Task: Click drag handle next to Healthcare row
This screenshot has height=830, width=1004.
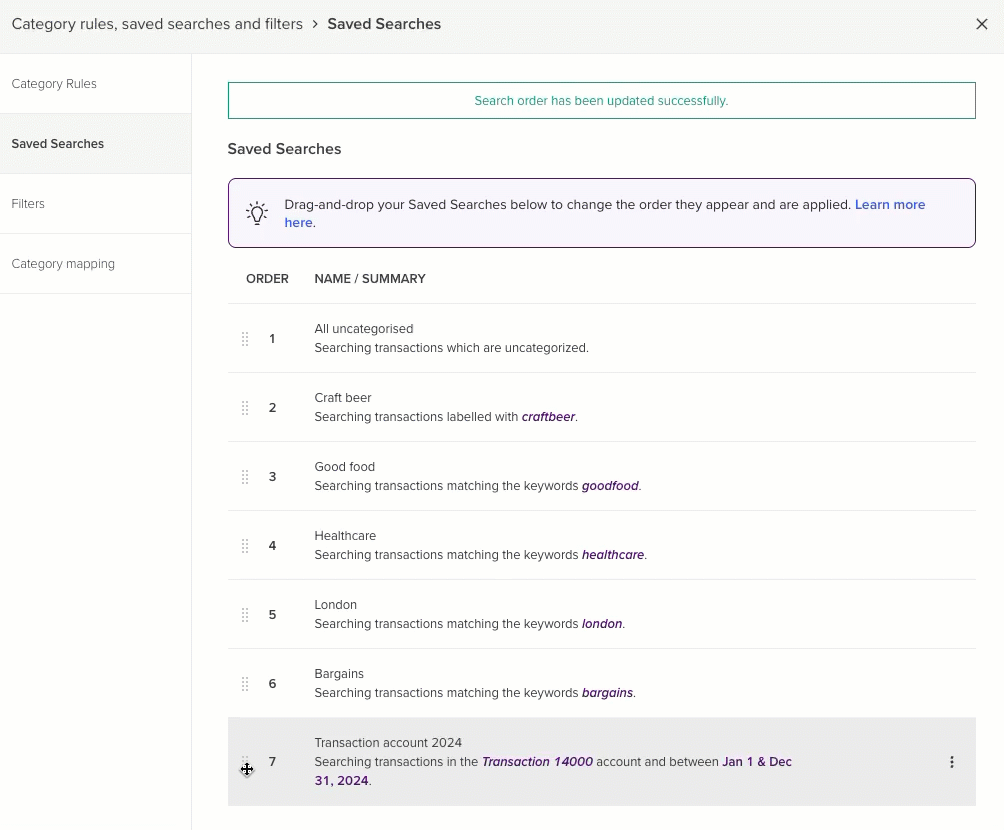Action: coord(245,546)
